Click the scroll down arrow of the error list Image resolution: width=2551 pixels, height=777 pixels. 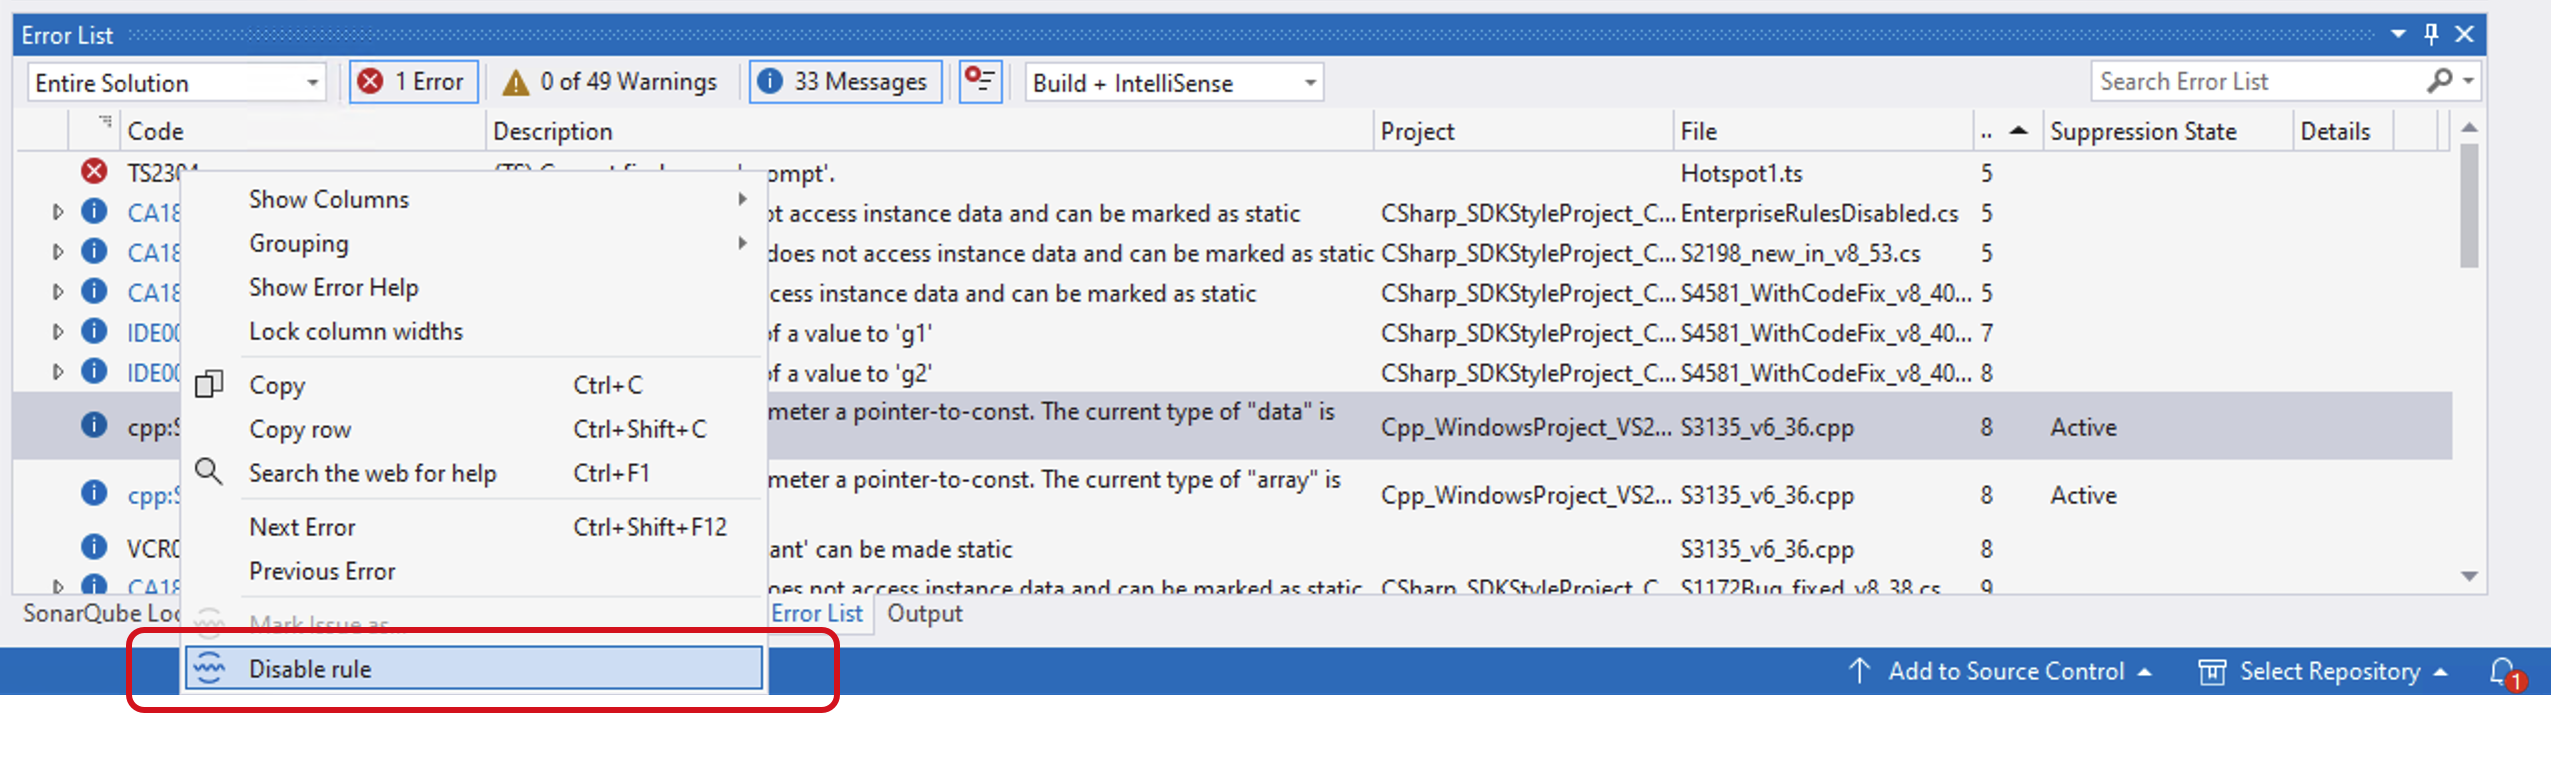[2469, 576]
